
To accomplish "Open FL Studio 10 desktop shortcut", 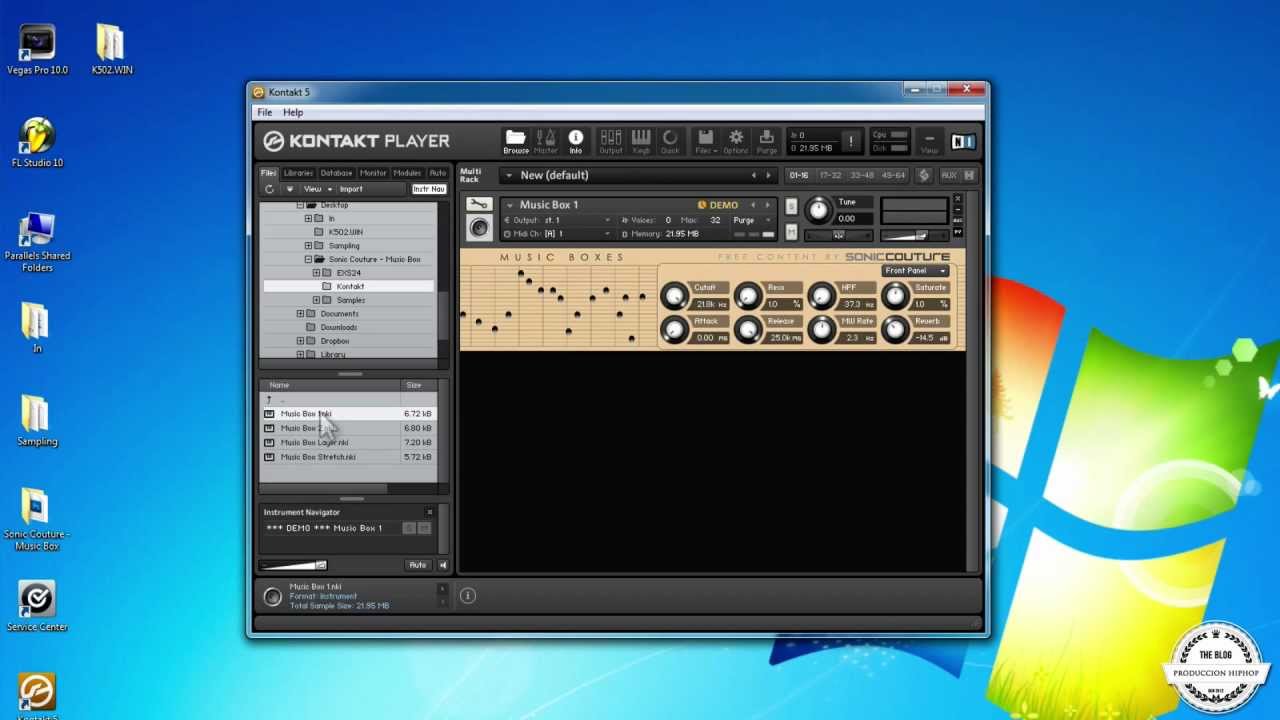I will click(x=37, y=143).
